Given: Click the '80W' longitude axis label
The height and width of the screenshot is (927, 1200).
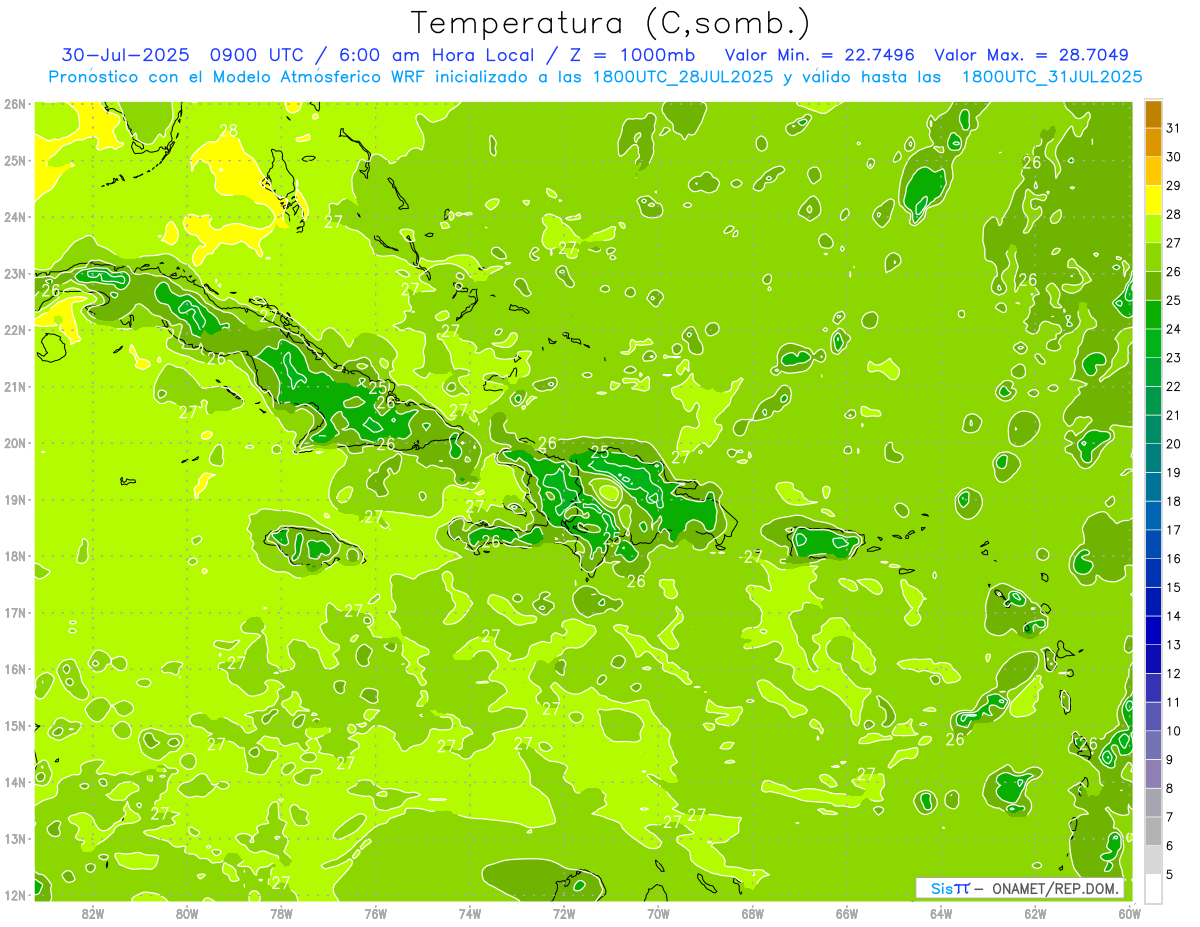Looking at the screenshot, I should 187,913.
